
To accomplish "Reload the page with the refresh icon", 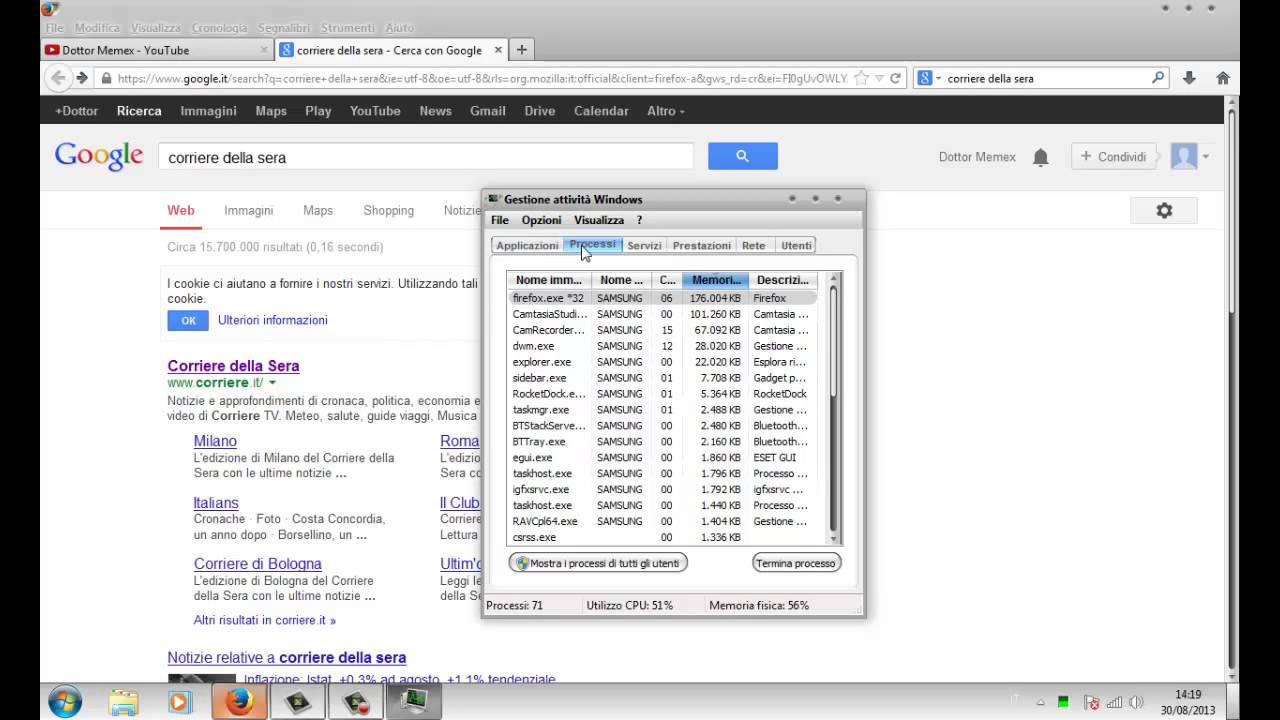I will tap(896, 78).
